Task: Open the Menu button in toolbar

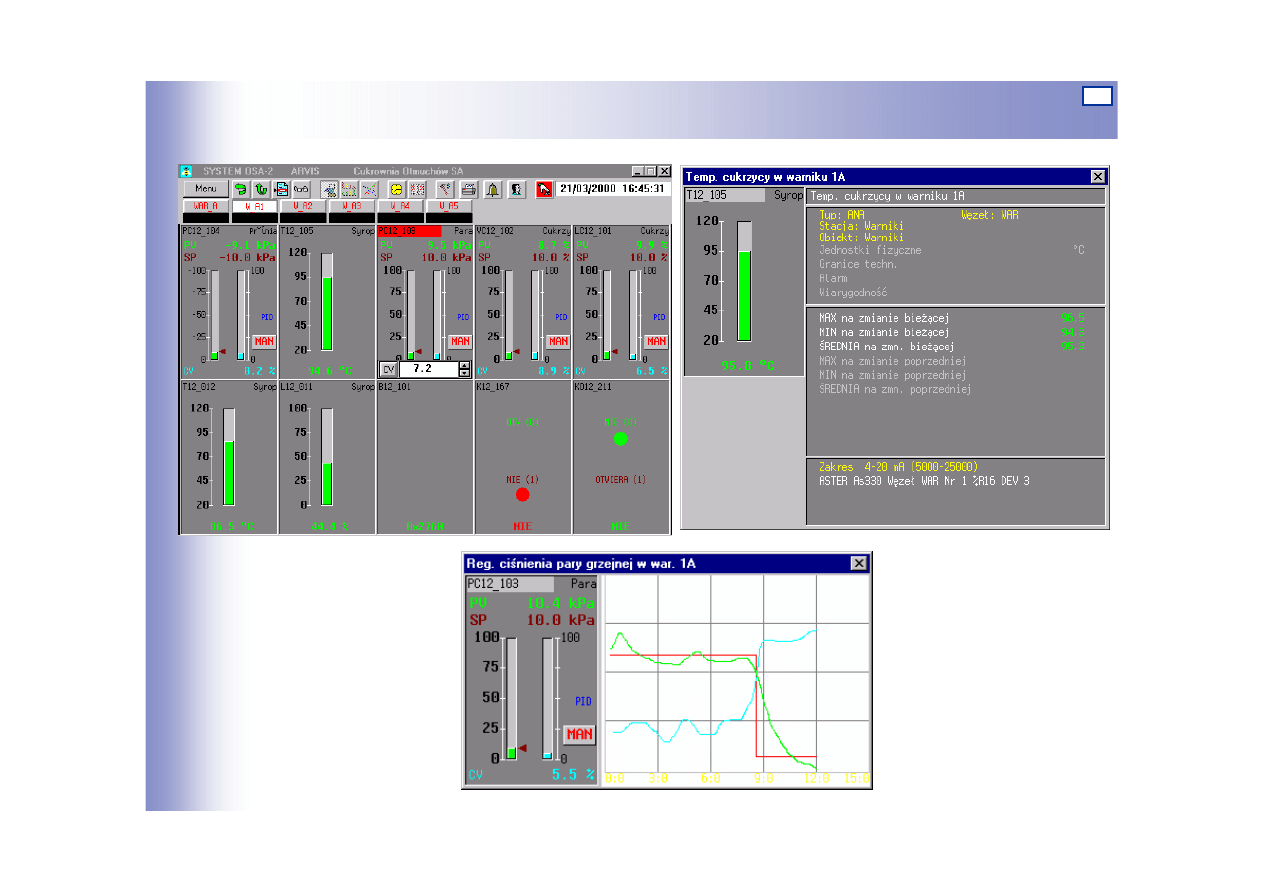Action: tap(206, 188)
